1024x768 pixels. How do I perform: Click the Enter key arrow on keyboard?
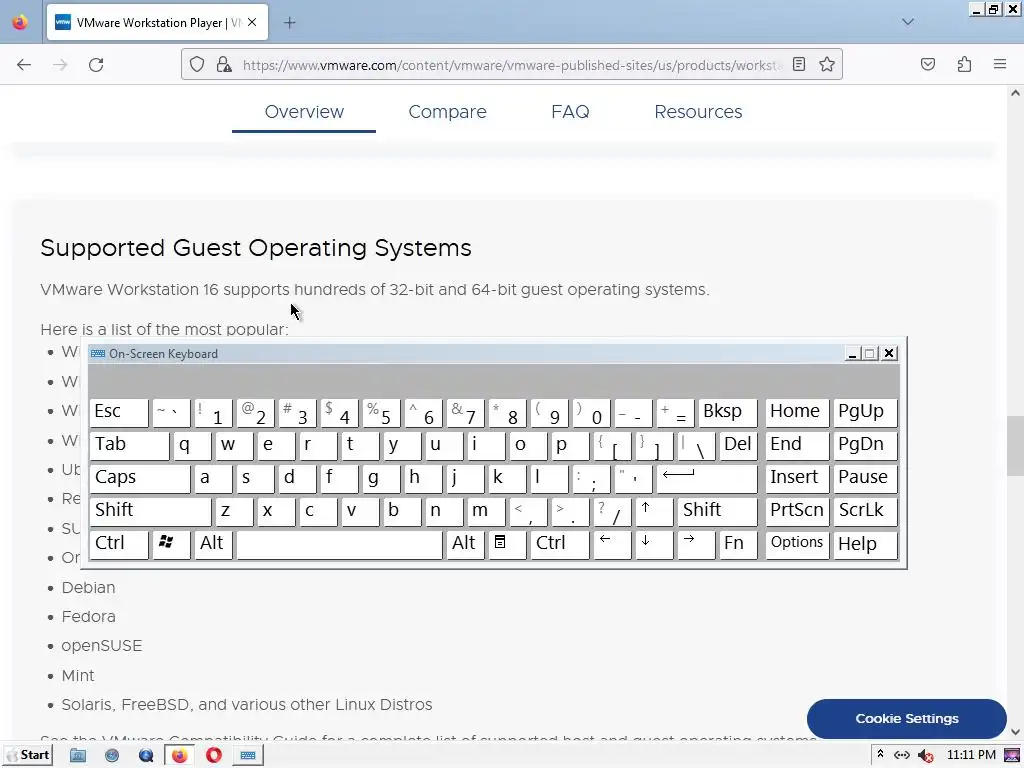pyautogui.click(x=707, y=478)
